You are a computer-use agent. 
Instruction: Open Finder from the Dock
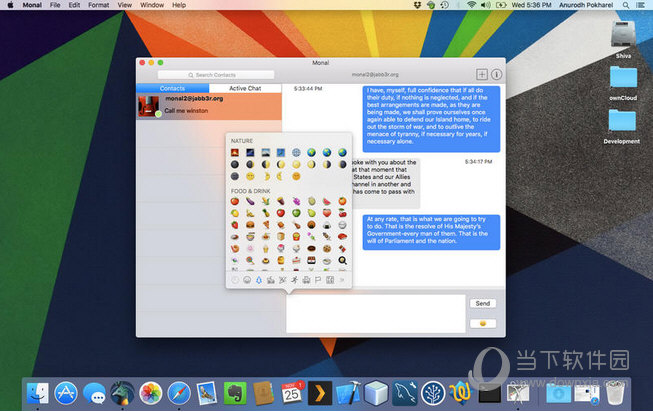(37, 393)
